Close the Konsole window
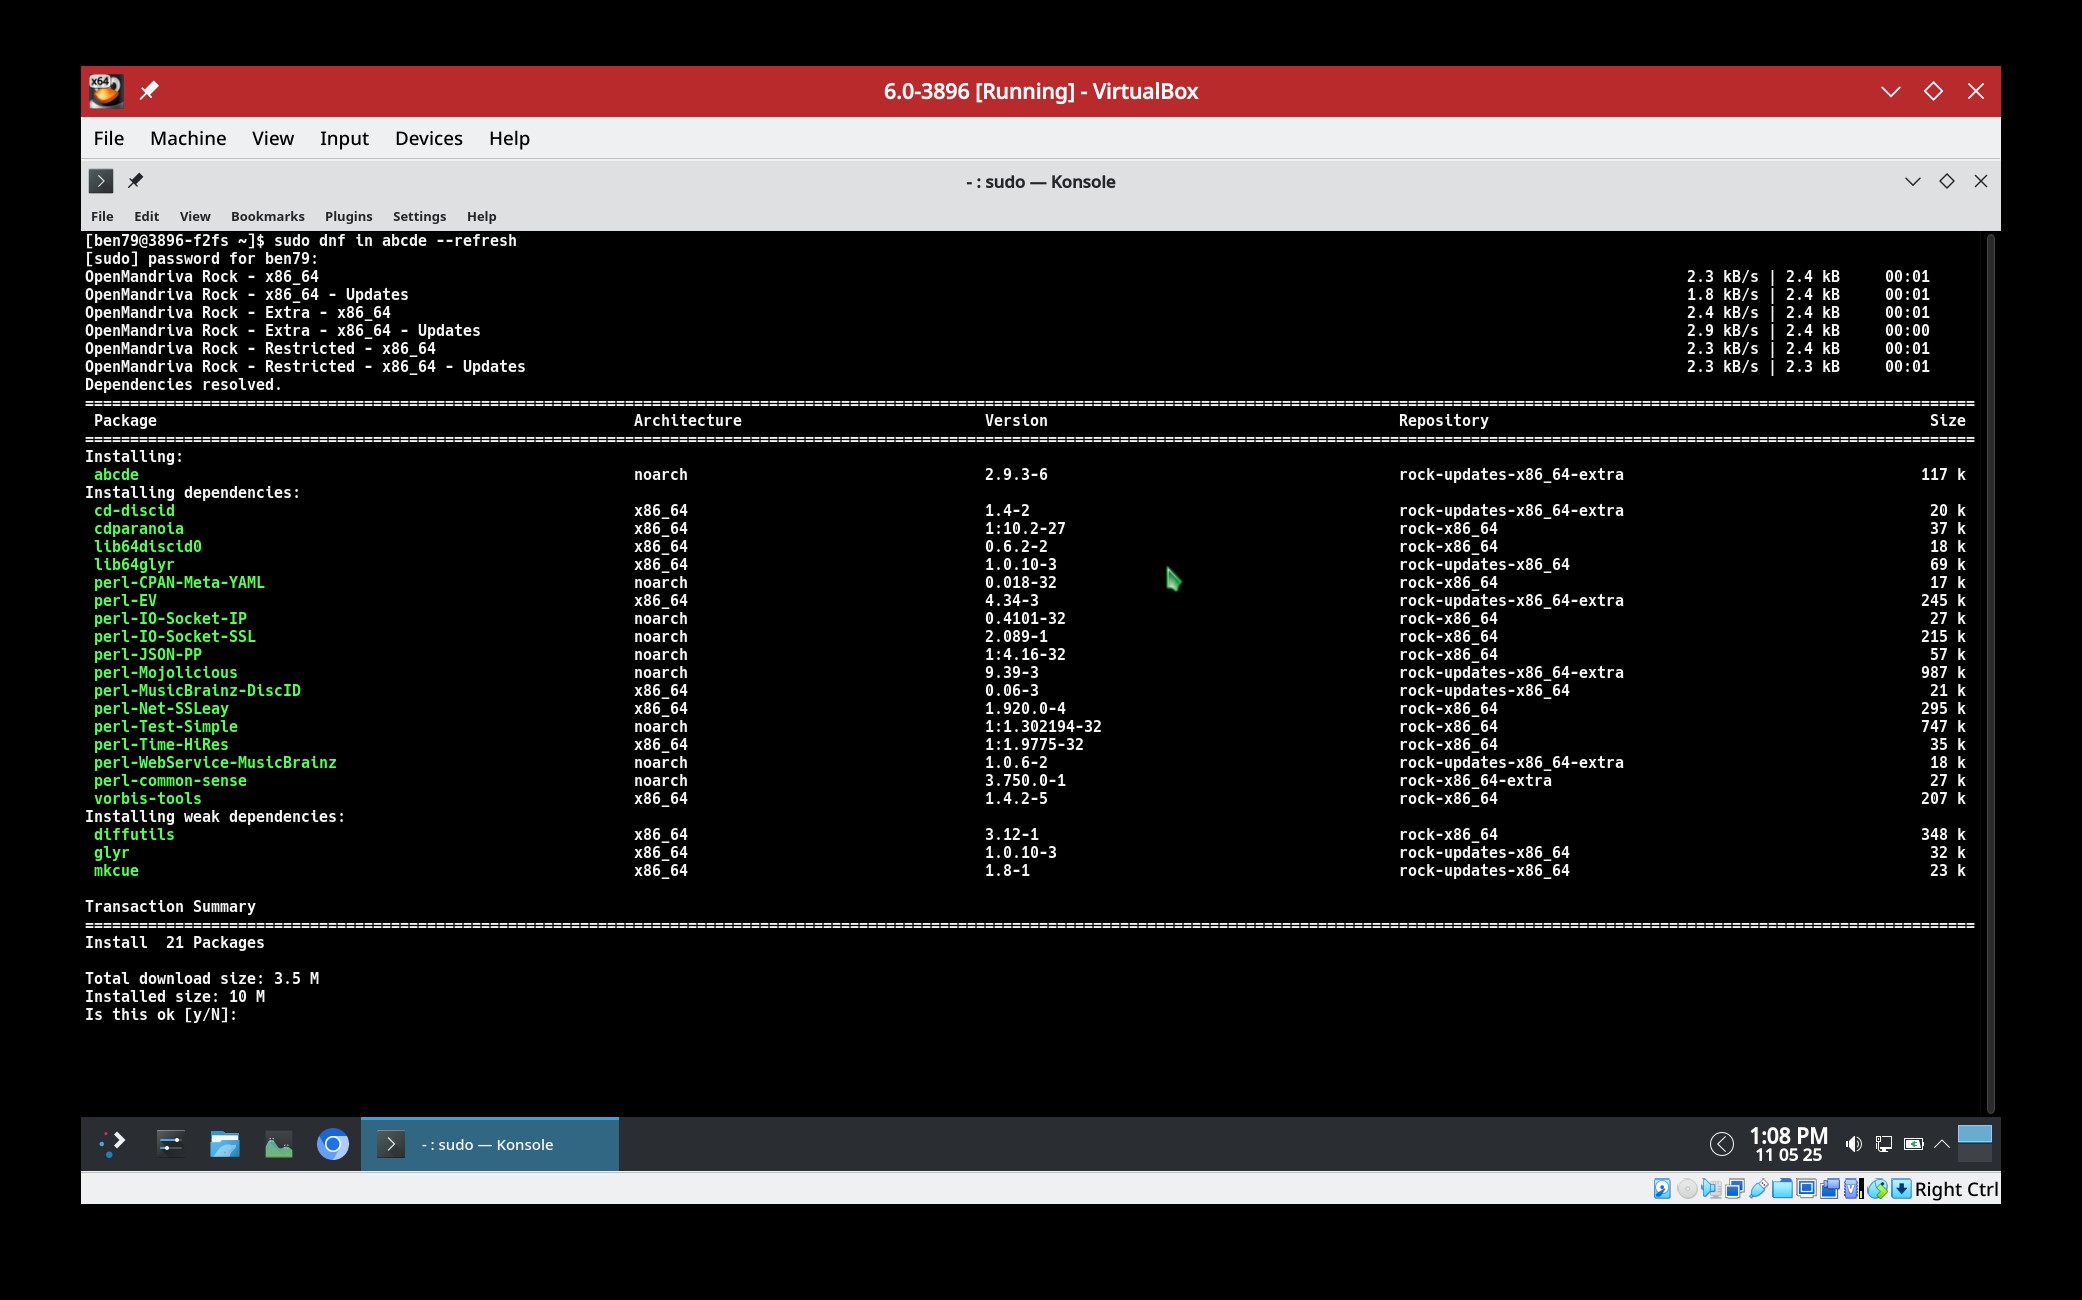 (1980, 181)
